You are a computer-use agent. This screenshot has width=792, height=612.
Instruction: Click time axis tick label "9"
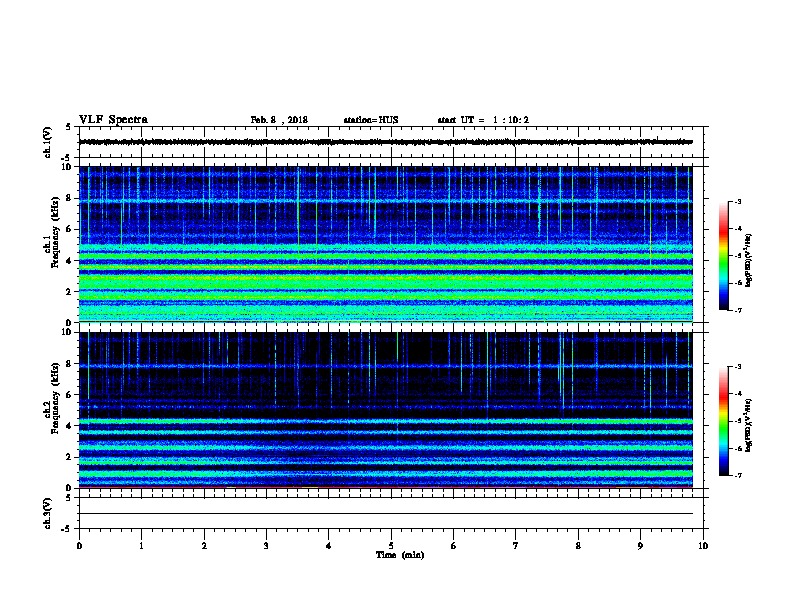(640, 546)
